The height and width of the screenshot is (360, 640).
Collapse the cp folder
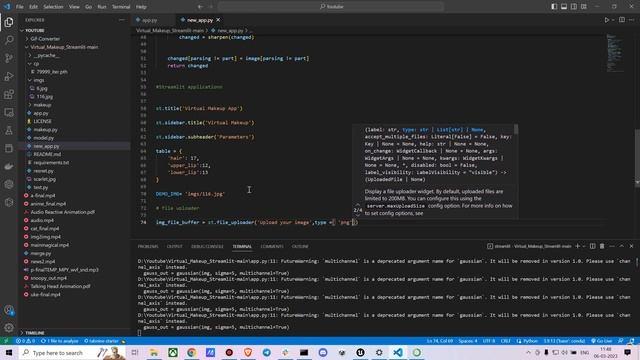(36, 64)
